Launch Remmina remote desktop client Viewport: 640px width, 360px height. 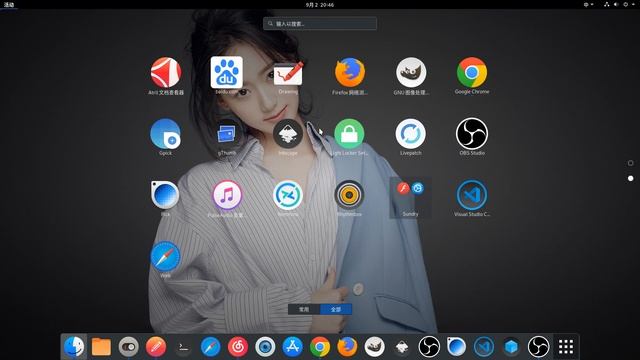288,195
